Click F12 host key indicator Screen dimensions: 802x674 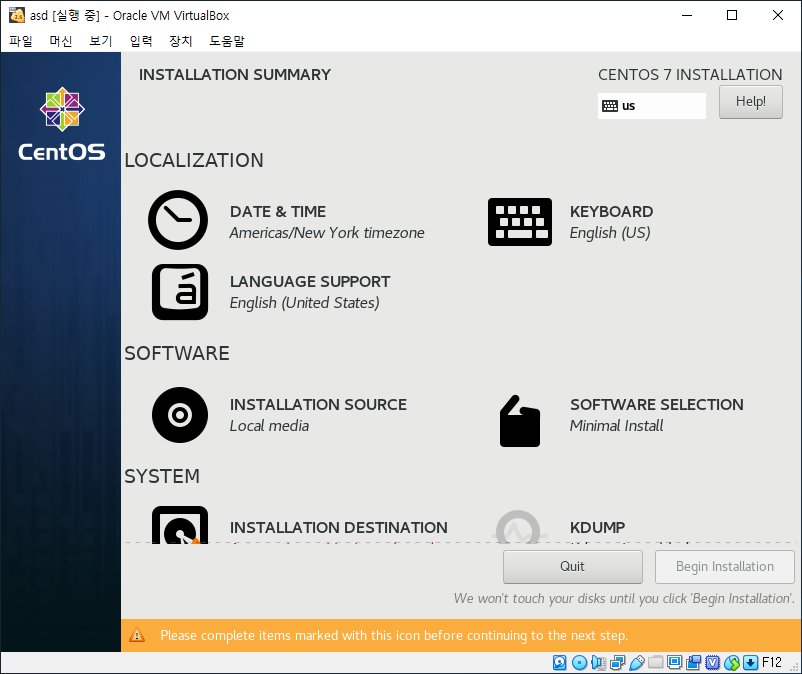[771, 663]
